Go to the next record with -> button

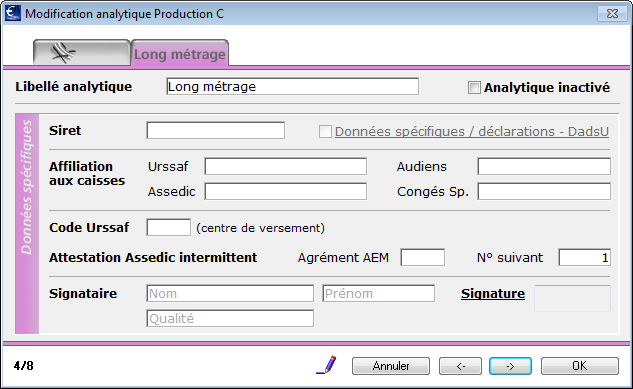click(510, 366)
